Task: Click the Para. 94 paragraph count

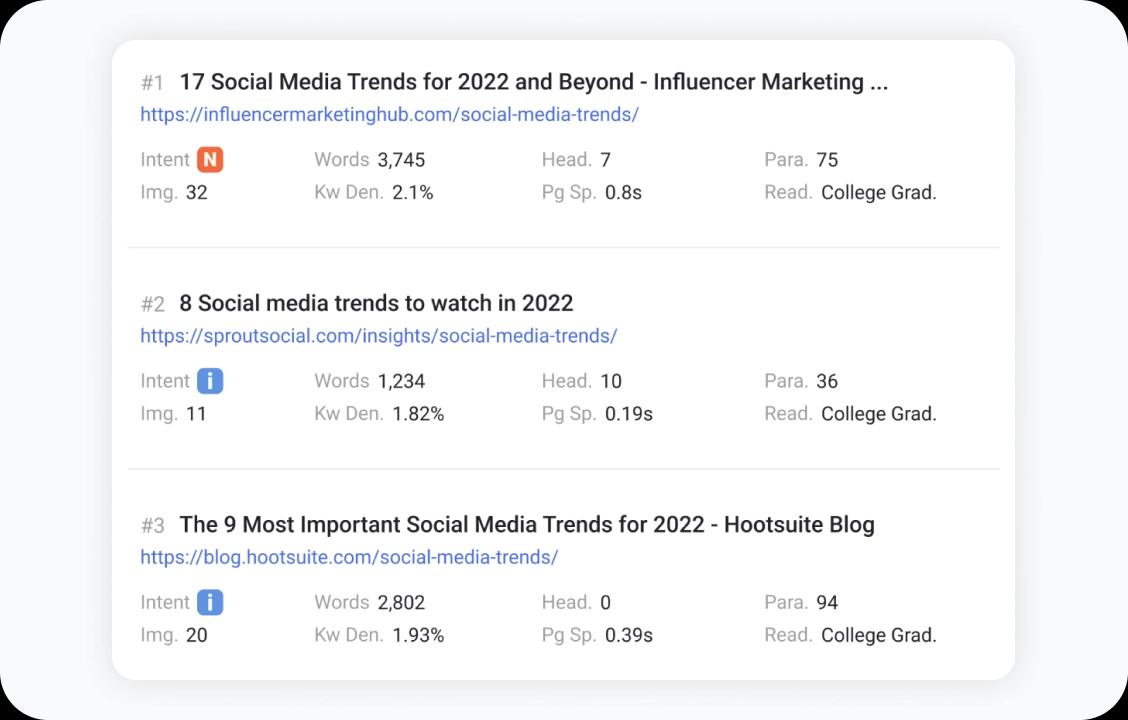Action: [826, 602]
